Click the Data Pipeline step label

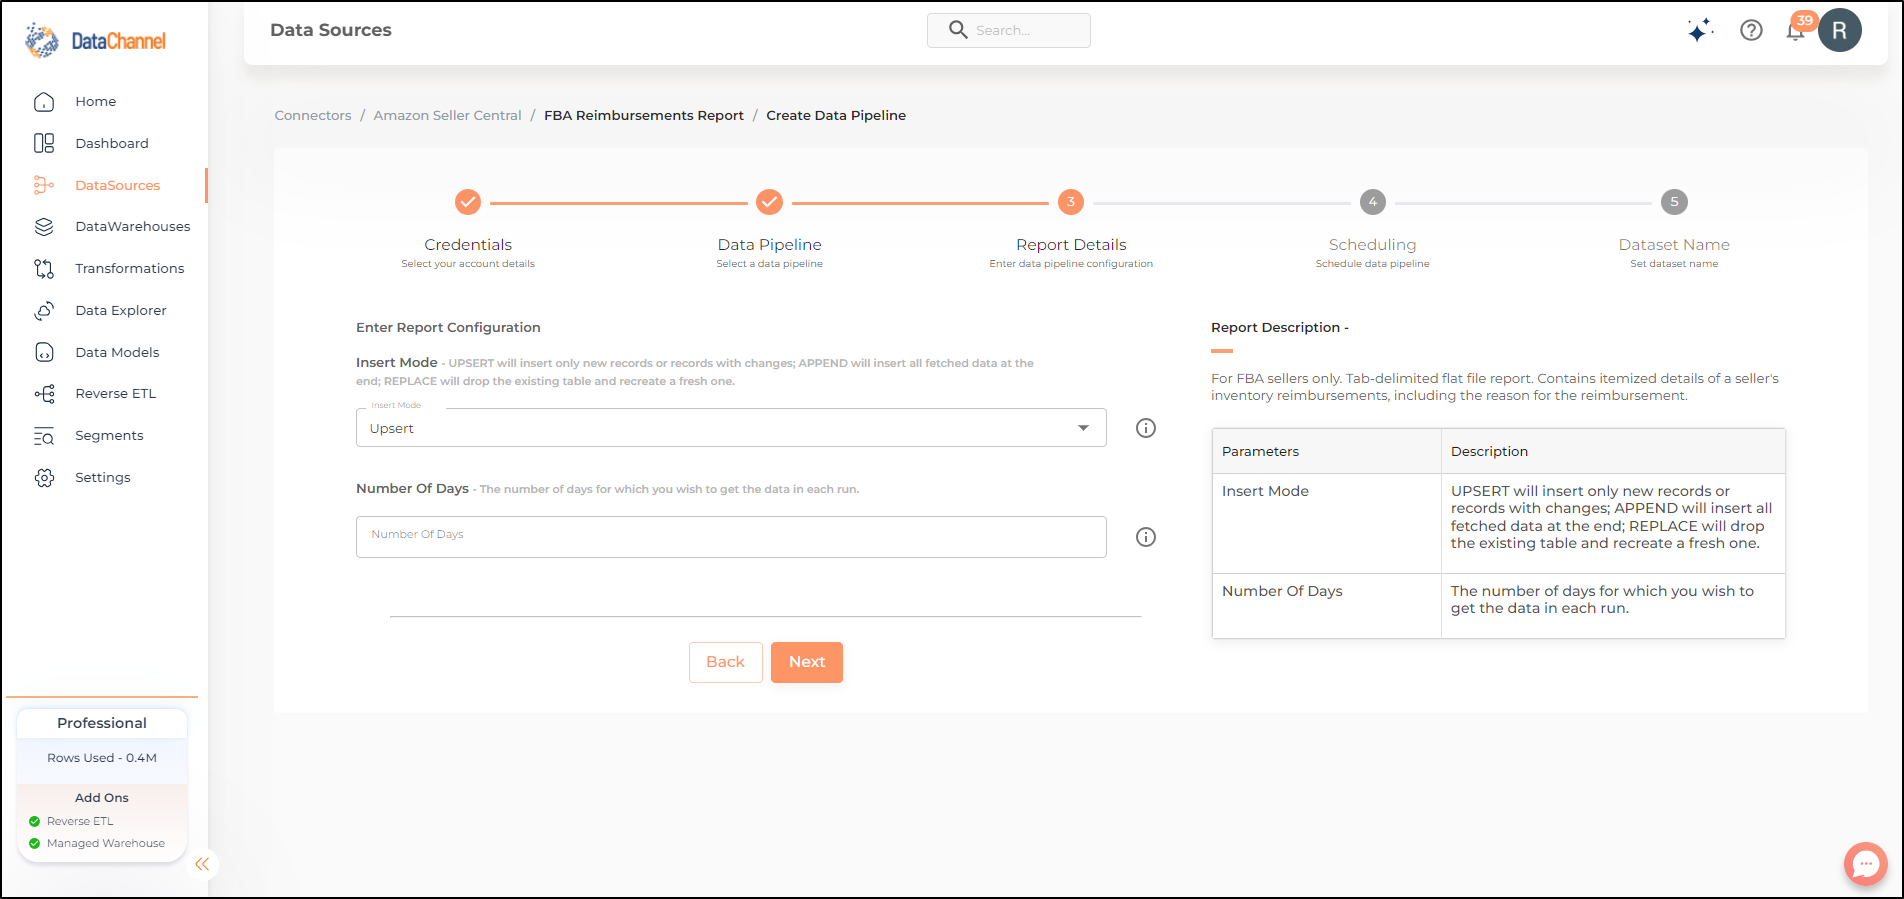point(769,245)
